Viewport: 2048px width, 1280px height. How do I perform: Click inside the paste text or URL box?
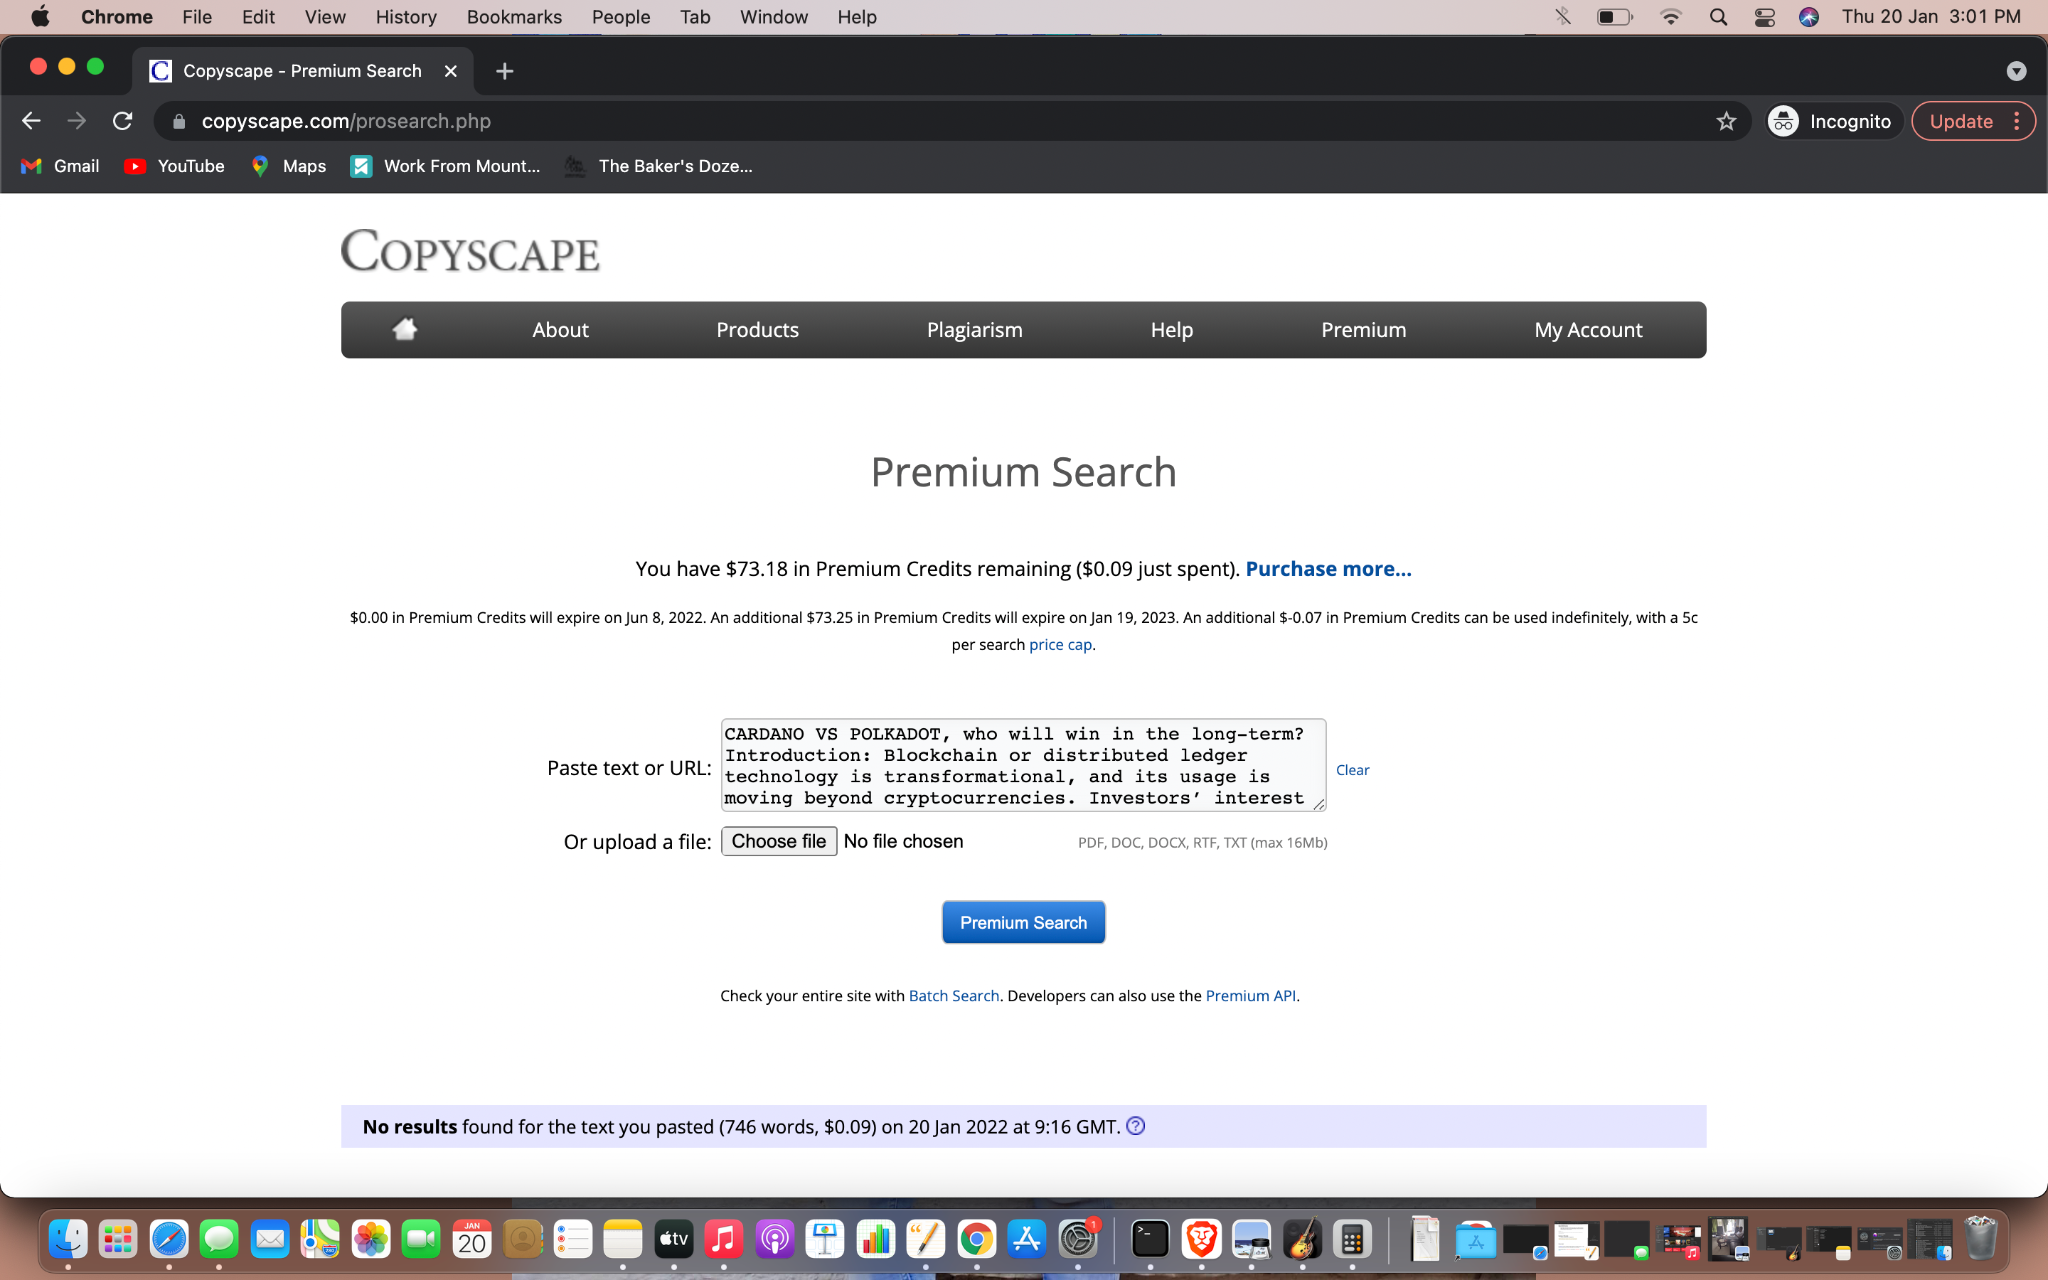tap(1023, 765)
